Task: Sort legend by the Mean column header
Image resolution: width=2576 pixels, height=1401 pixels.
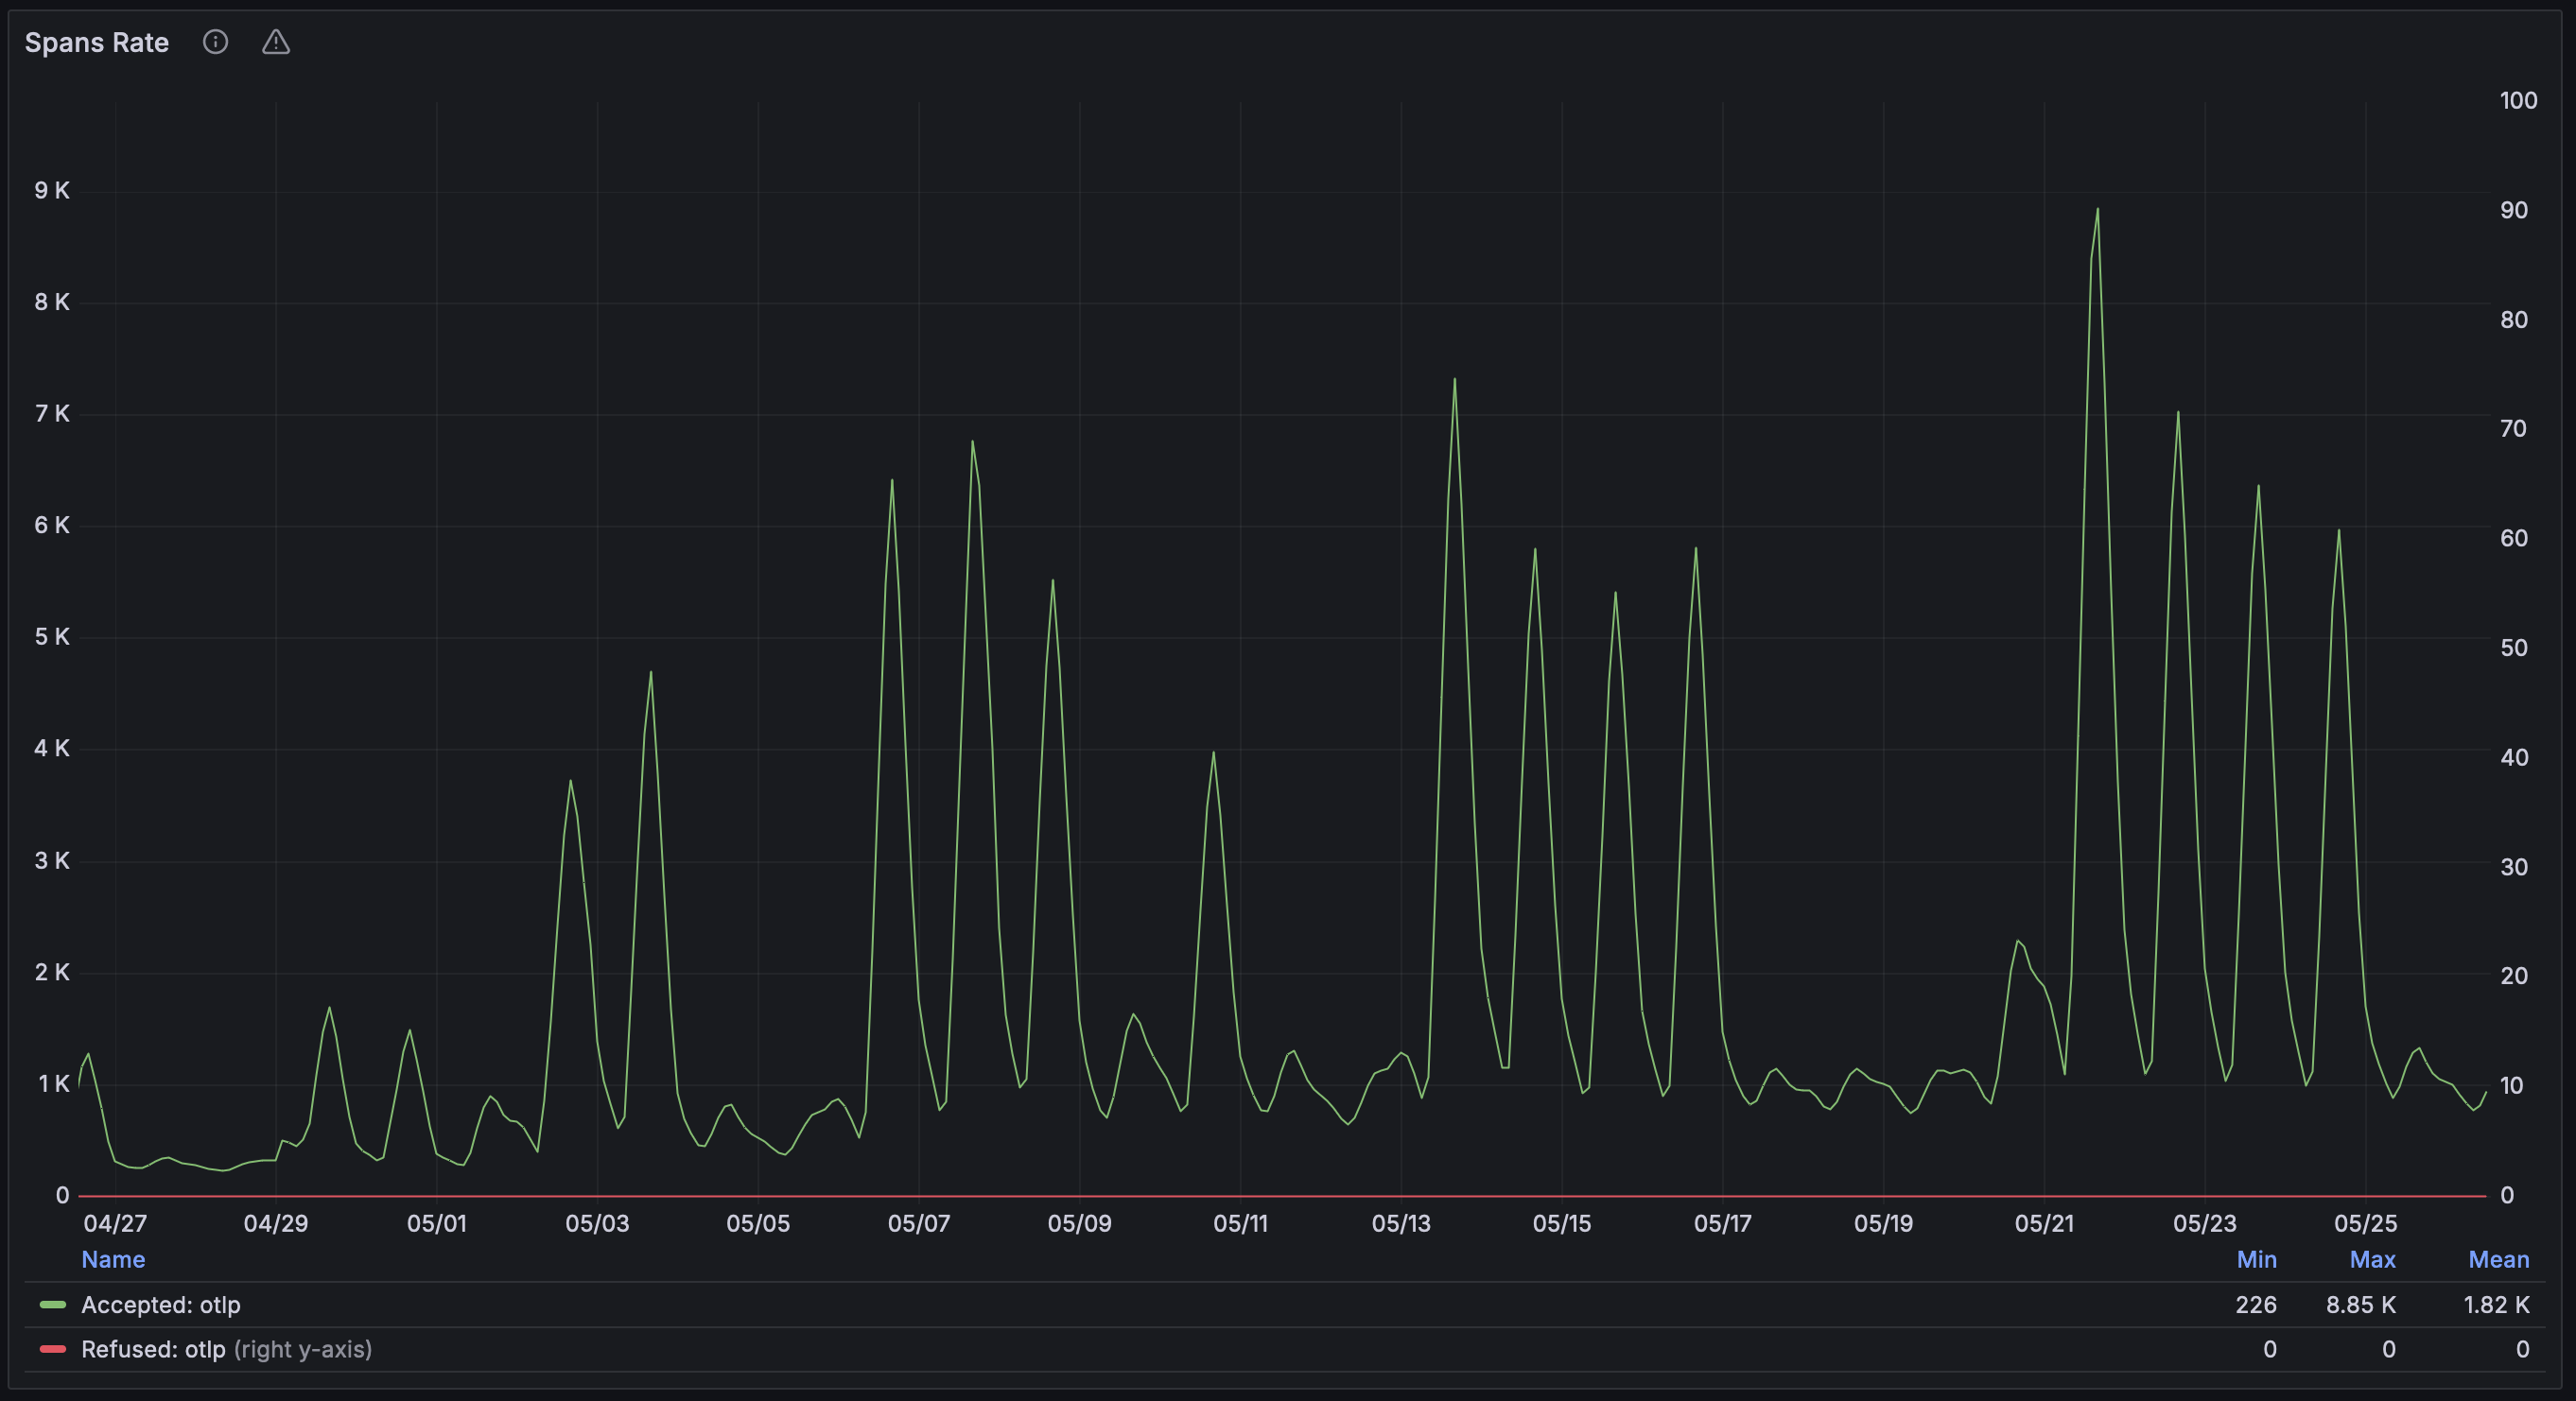Action: (x=2498, y=1260)
